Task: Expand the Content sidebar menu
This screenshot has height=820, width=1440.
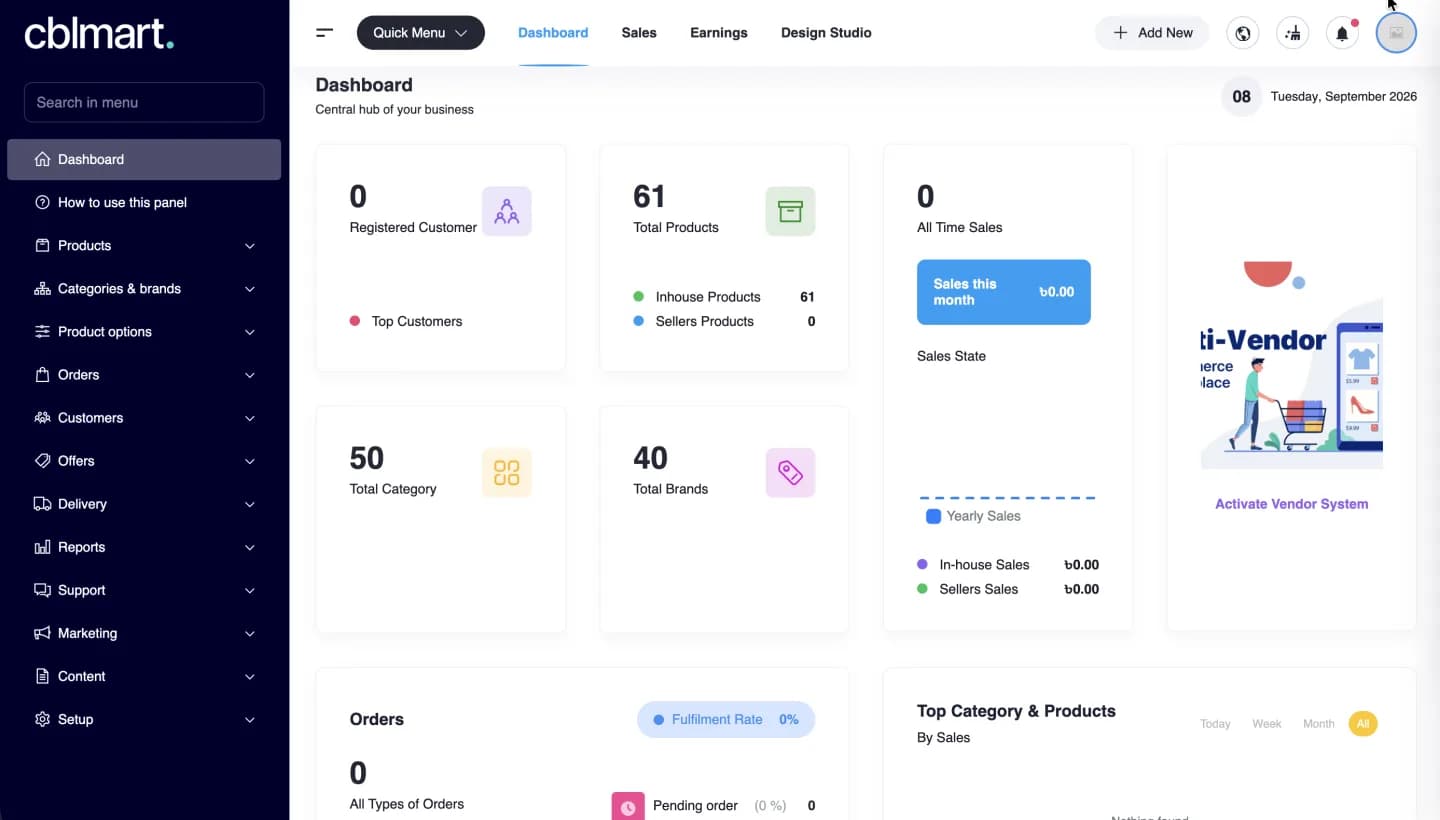Action: [x=144, y=676]
